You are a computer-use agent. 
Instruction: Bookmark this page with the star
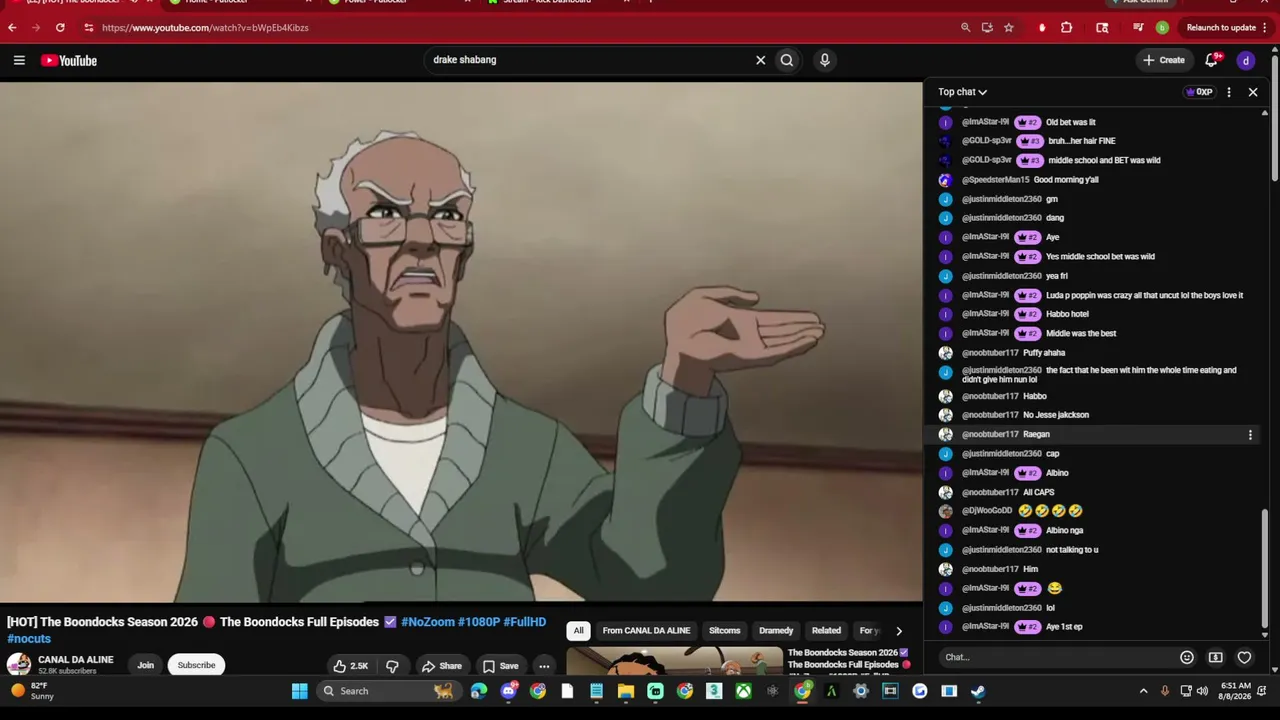[x=1009, y=28]
